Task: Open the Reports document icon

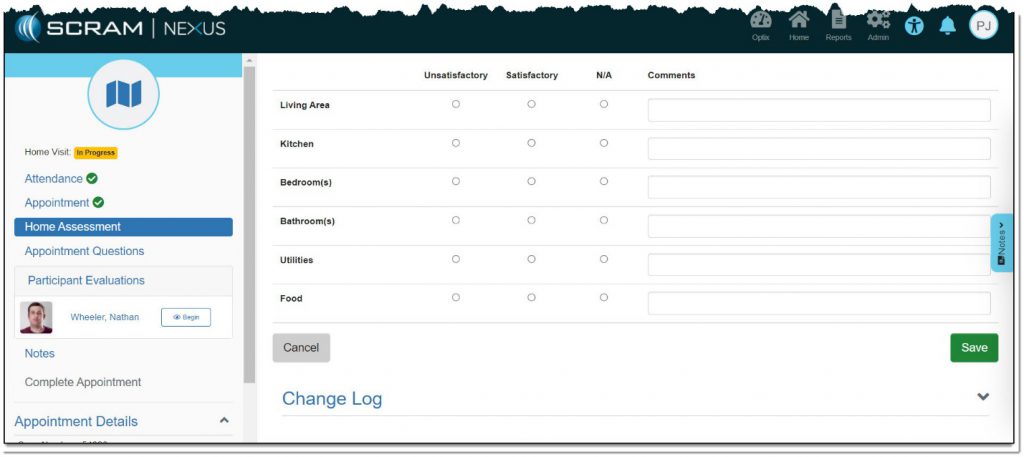Action: point(838,22)
